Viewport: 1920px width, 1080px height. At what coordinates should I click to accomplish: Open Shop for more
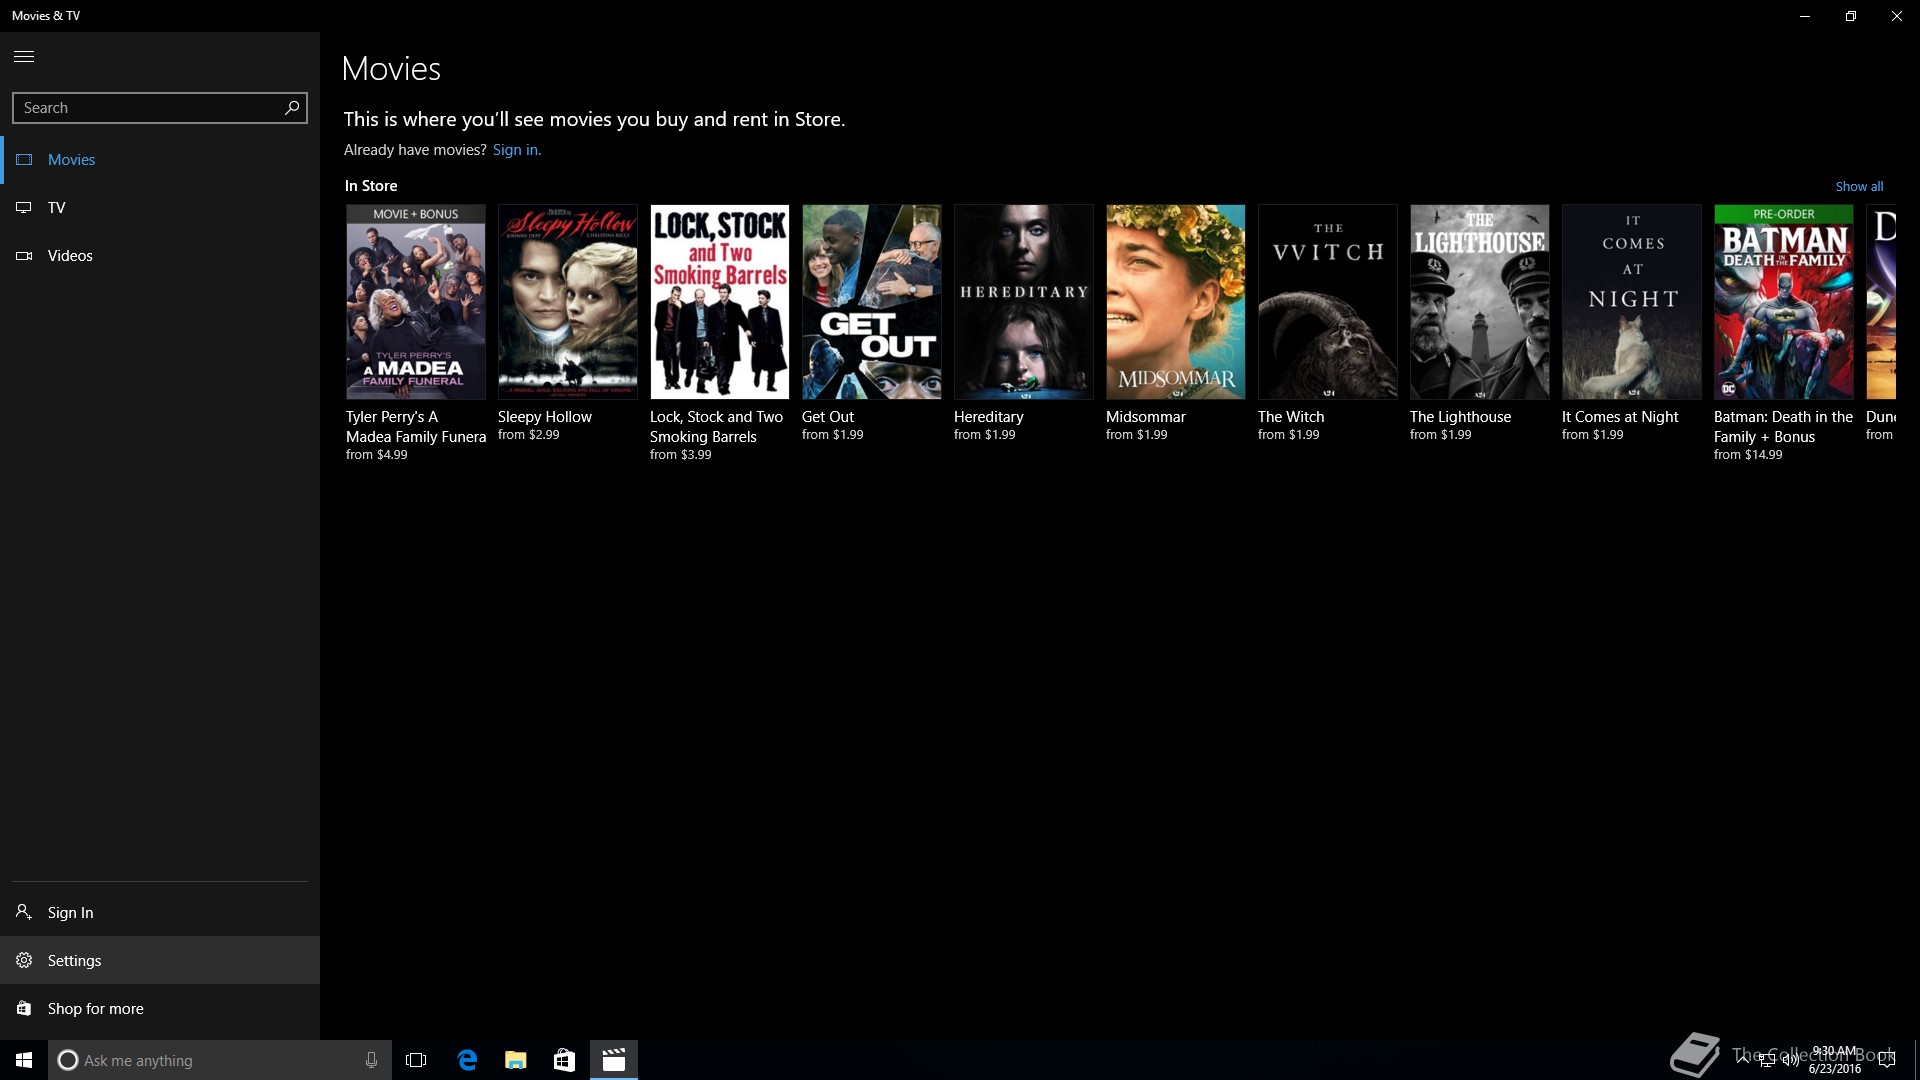(x=160, y=1008)
